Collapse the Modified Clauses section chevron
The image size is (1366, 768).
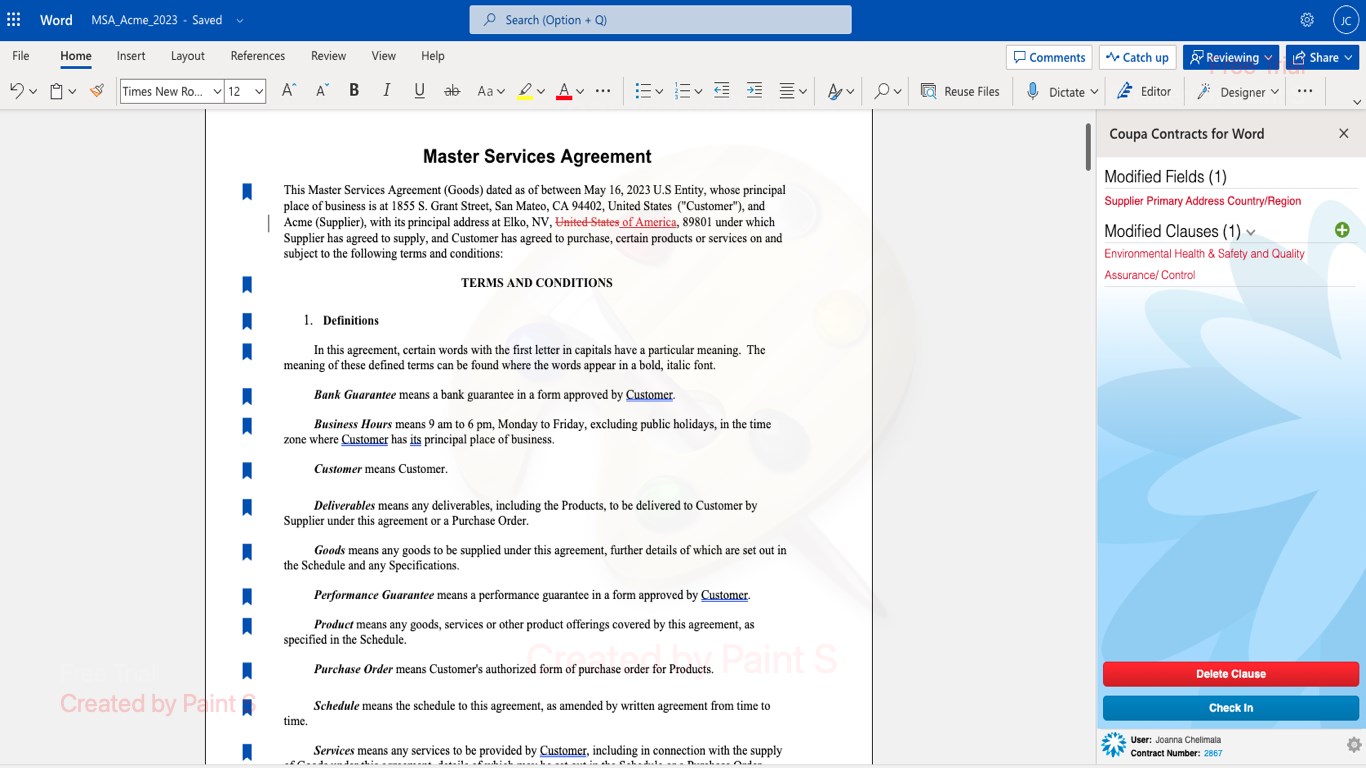coord(1251,232)
